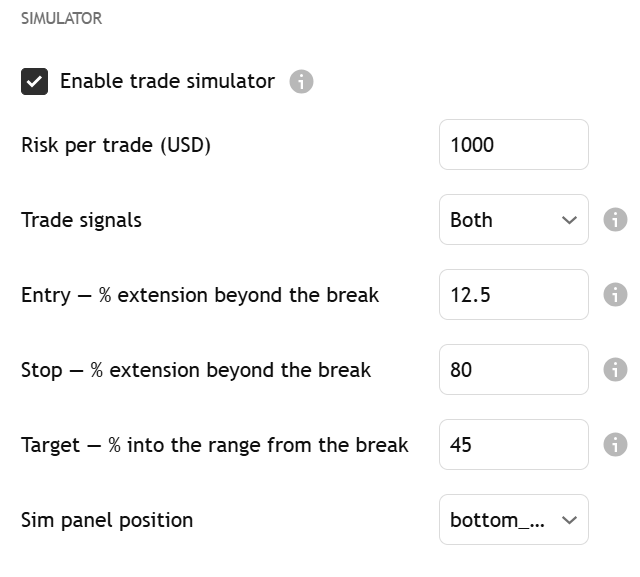Image resolution: width=640 pixels, height=577 pixels.
Task: Select the Stop extension field showing 80
Action: tap(513, 370)
